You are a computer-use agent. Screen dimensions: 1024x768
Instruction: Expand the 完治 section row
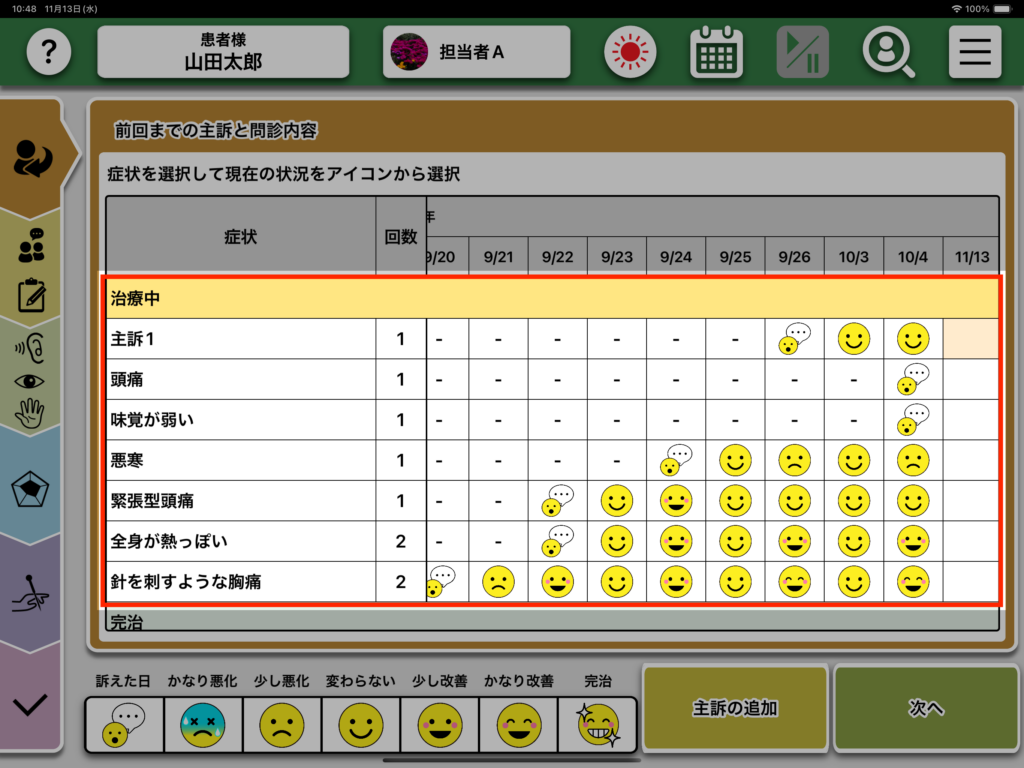click(552, 622)
